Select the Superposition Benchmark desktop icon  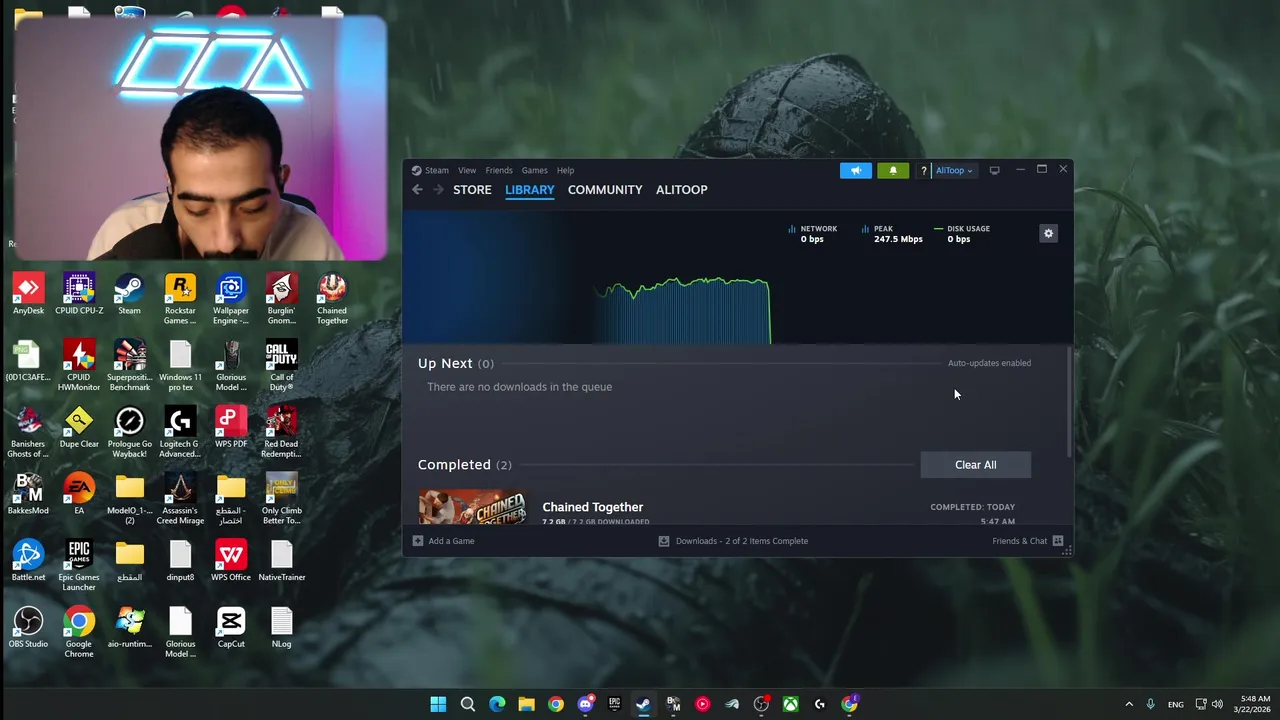click(129, 366)
